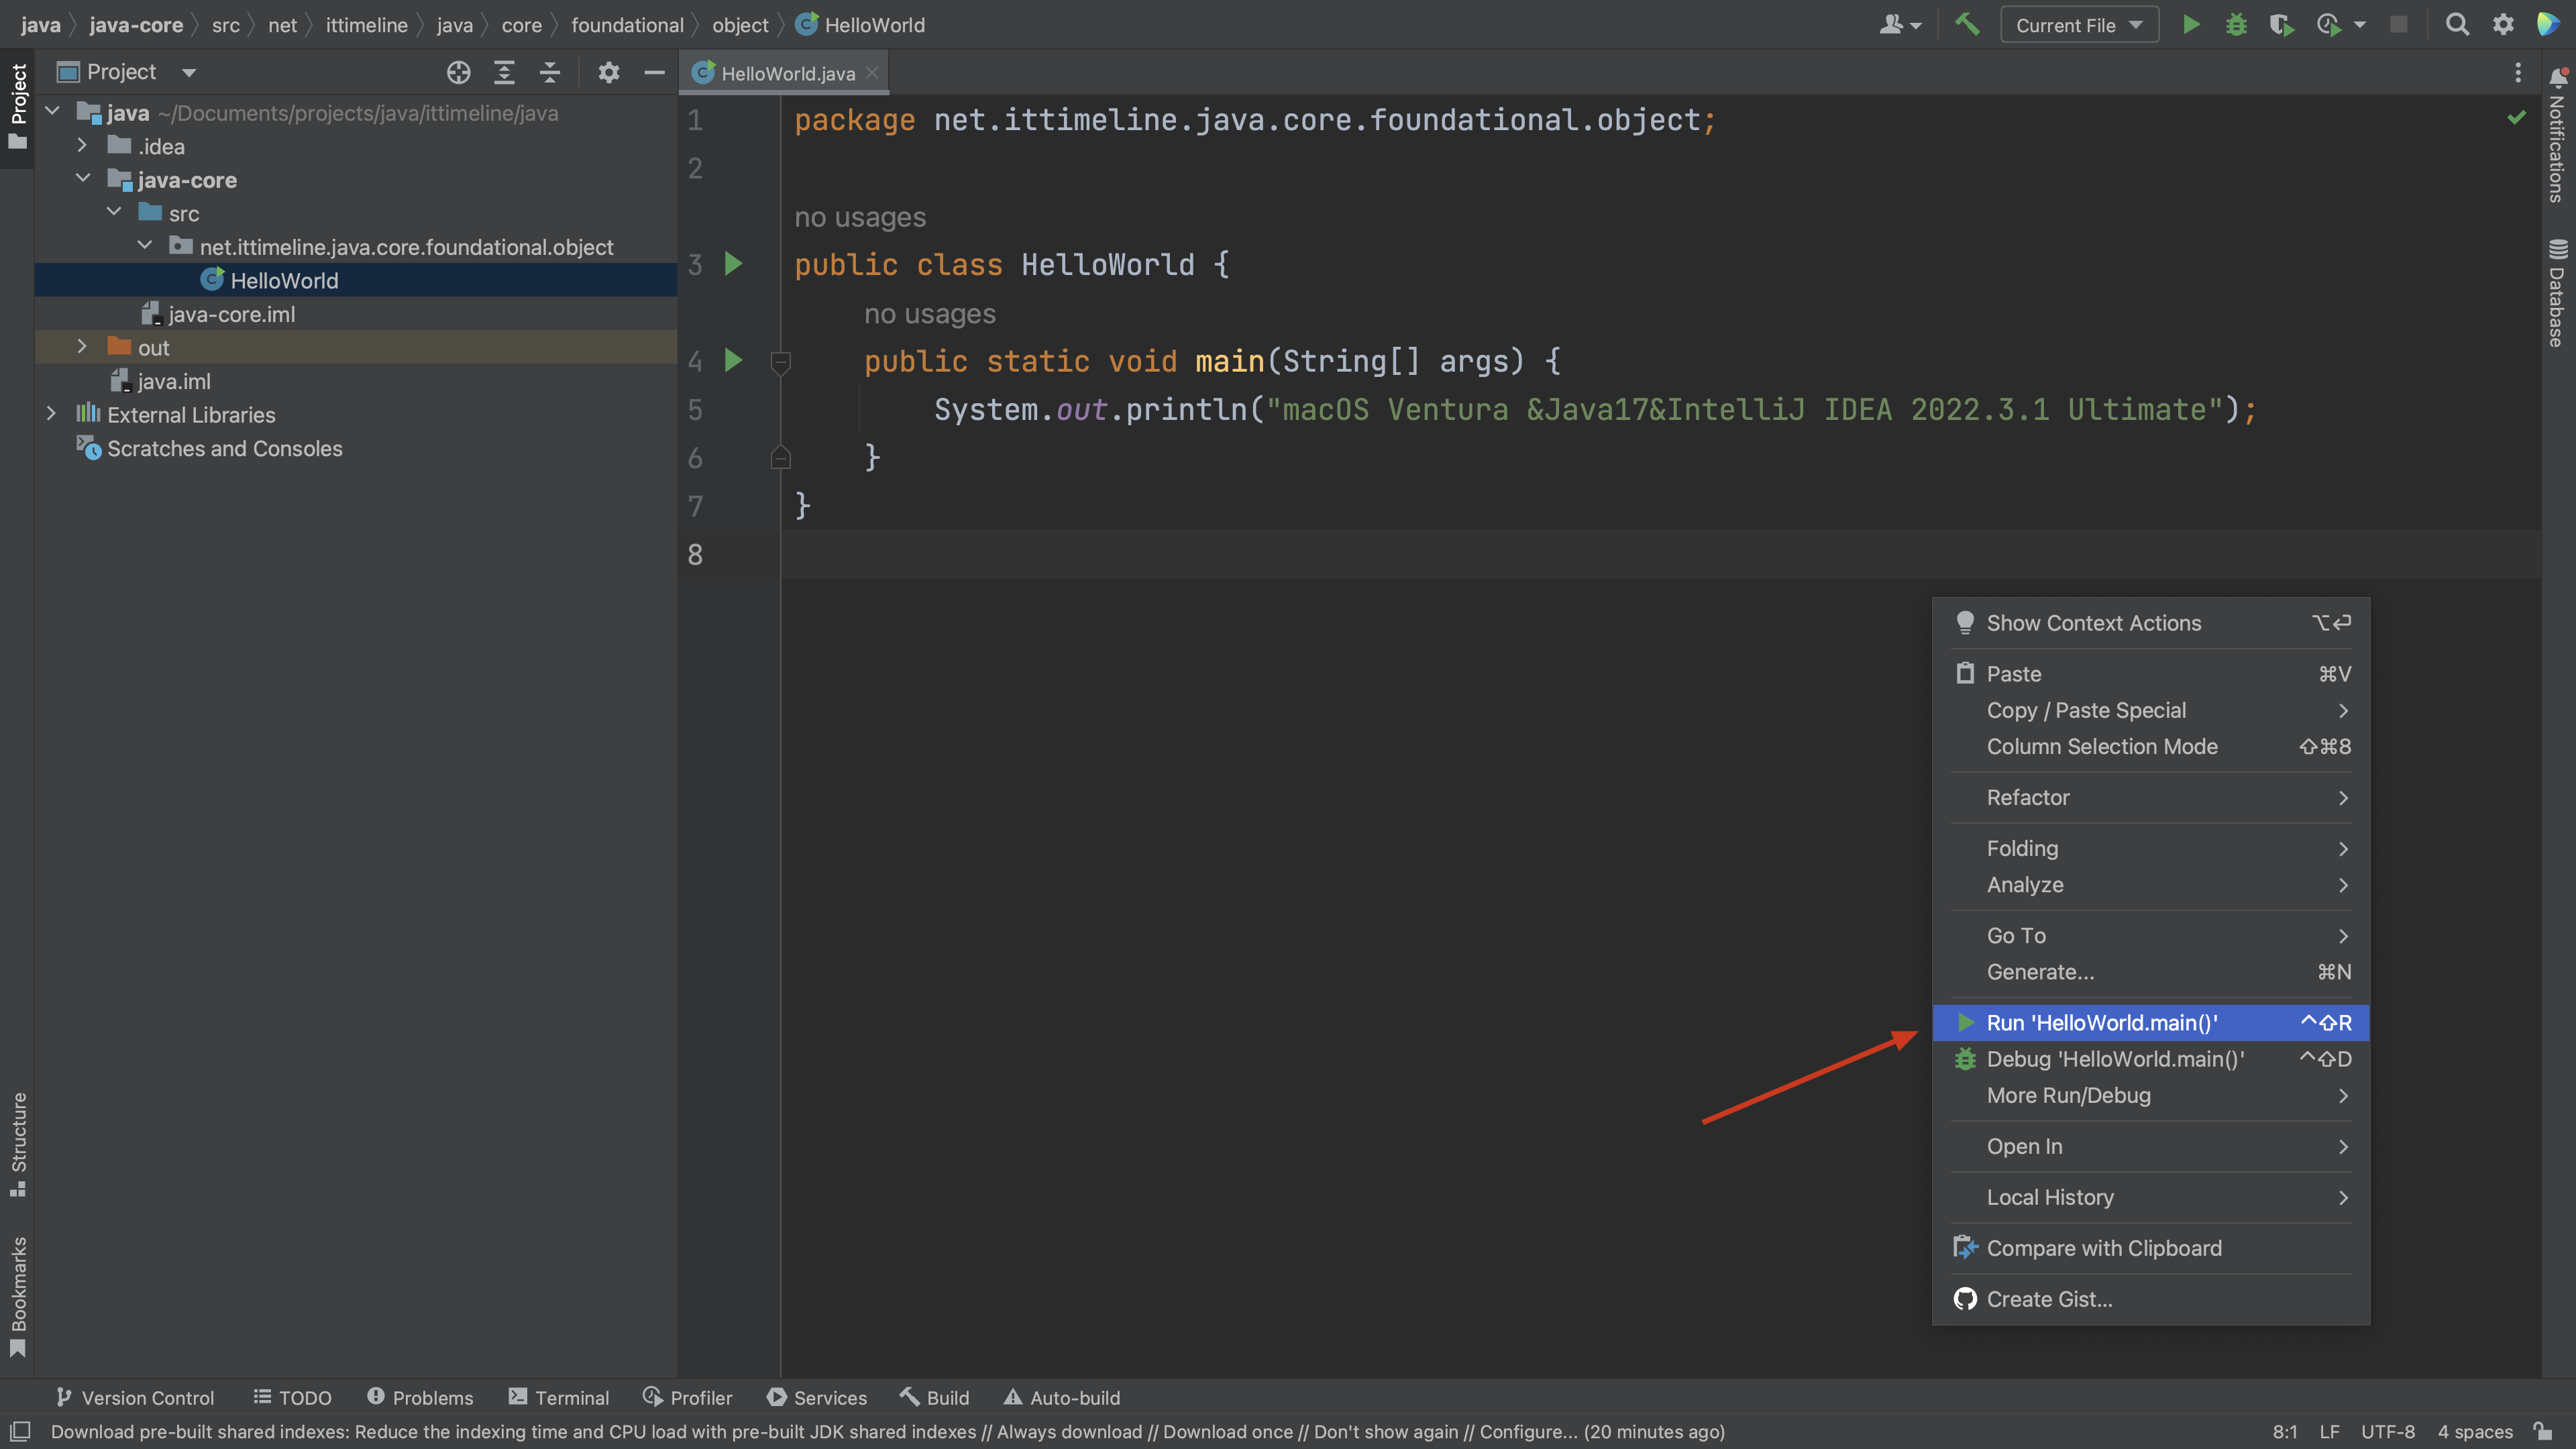This screenshot has height=1449, width=2576.
Task: Open IDE settings gear in top toolbar
Action: point(2503,25)
